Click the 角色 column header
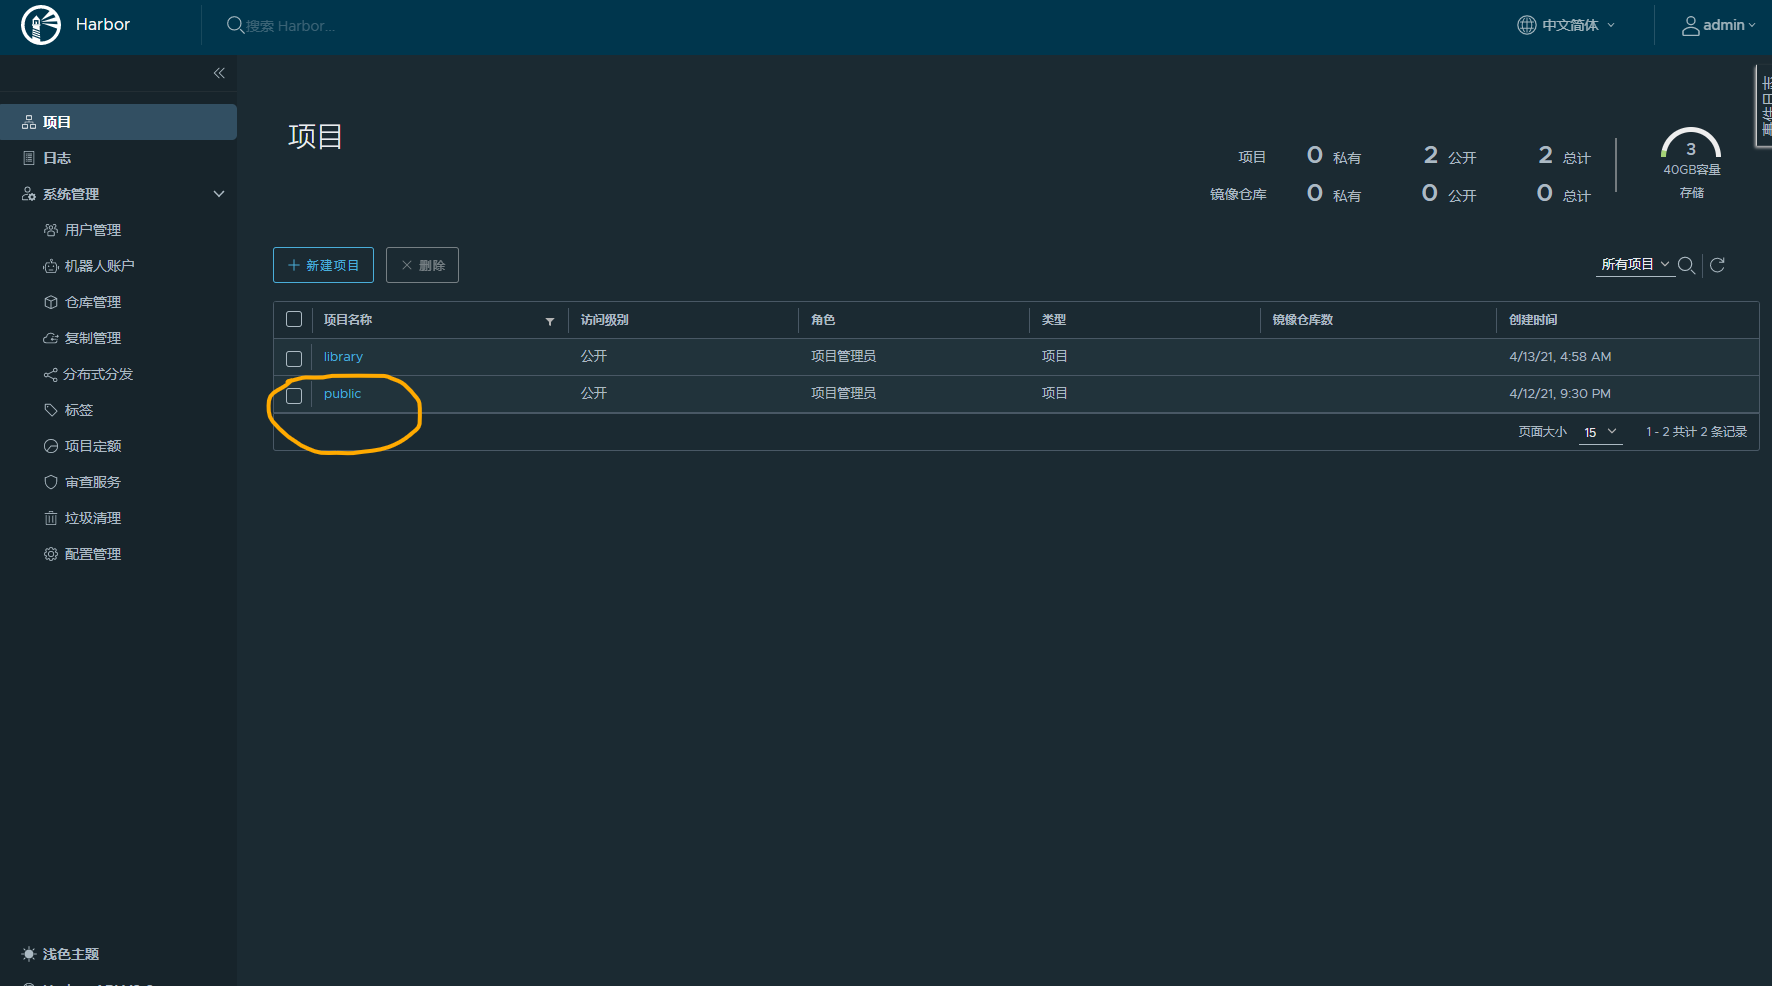Viewport: 1772px width, 986px height. point(823,320)
